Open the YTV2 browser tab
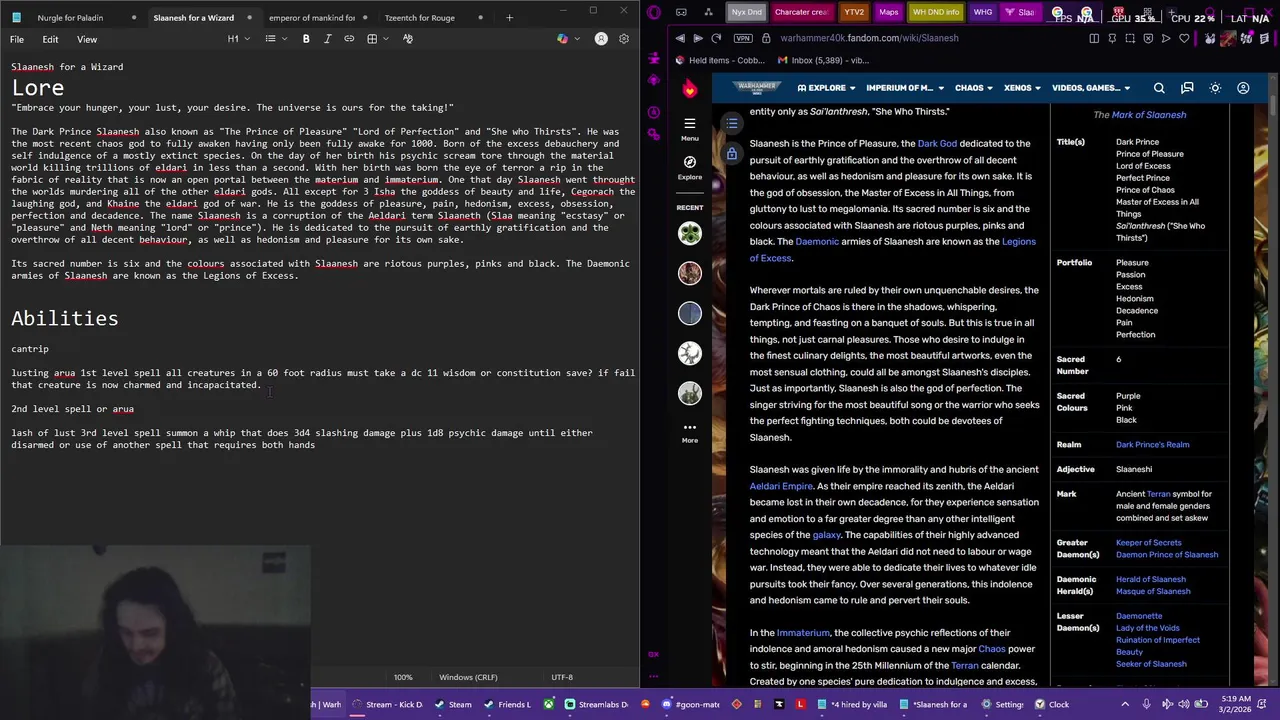This screenshot has height=720, width=1280. [854, 12]
